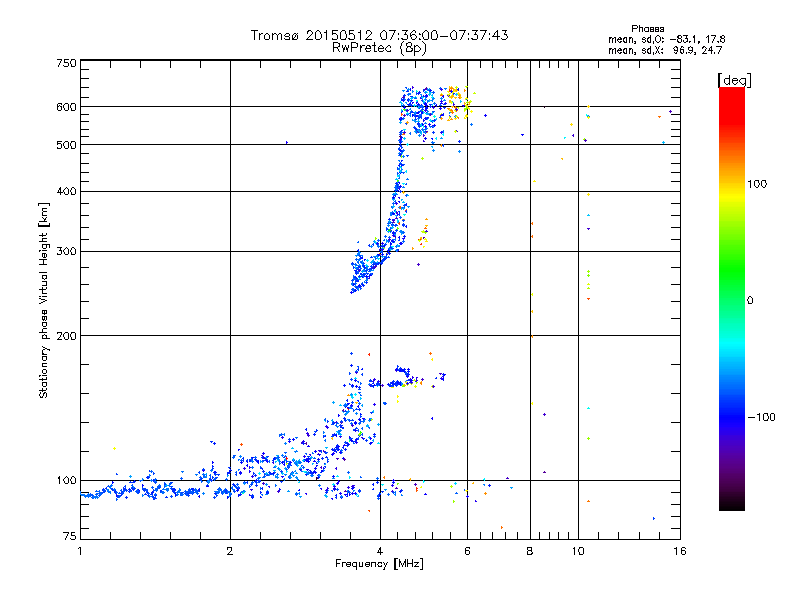The height and width of the screenshot is (600, 800).
Task: Click y-axis tick label '75'
Action: (70, 536)
